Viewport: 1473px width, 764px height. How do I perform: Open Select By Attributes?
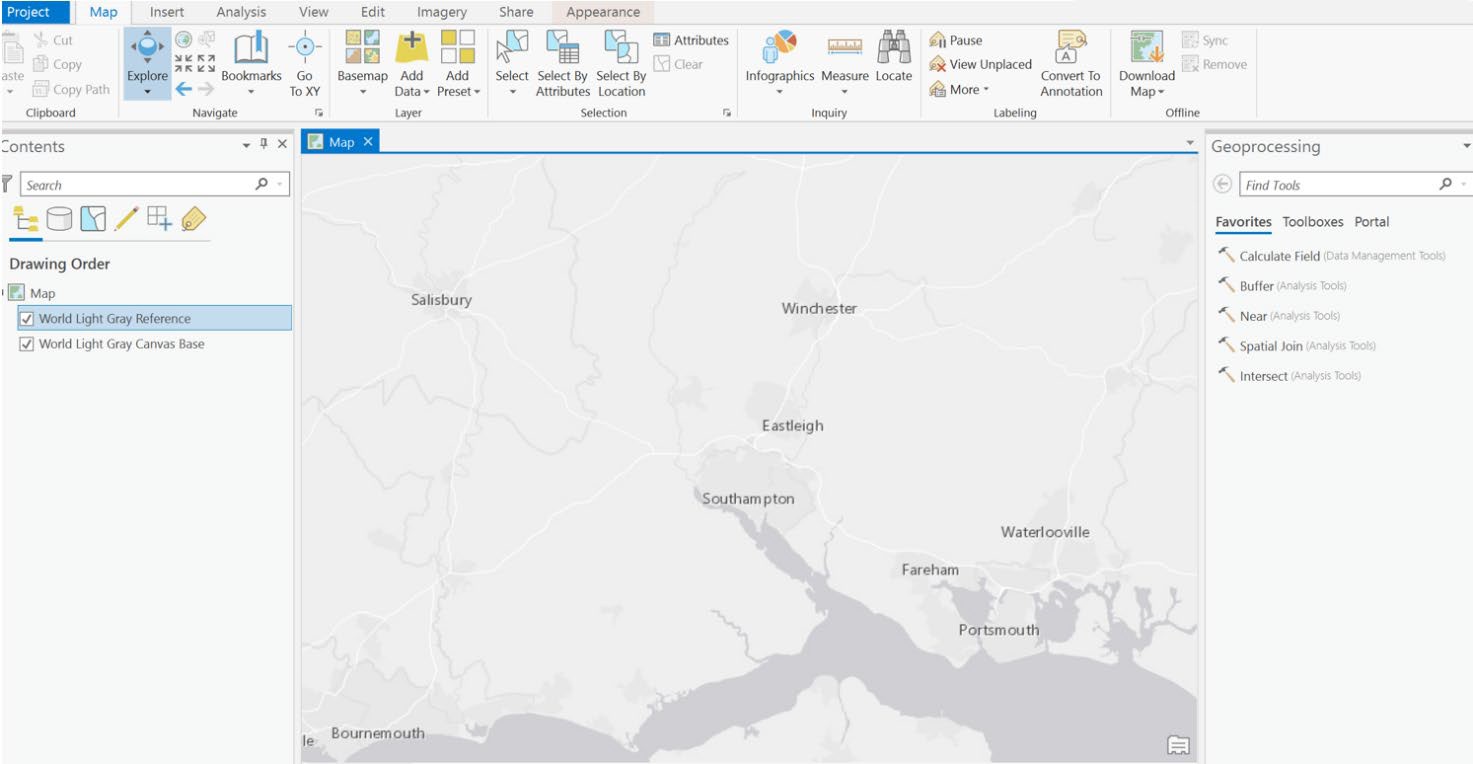pyautogui.click(x=562, y=60)
